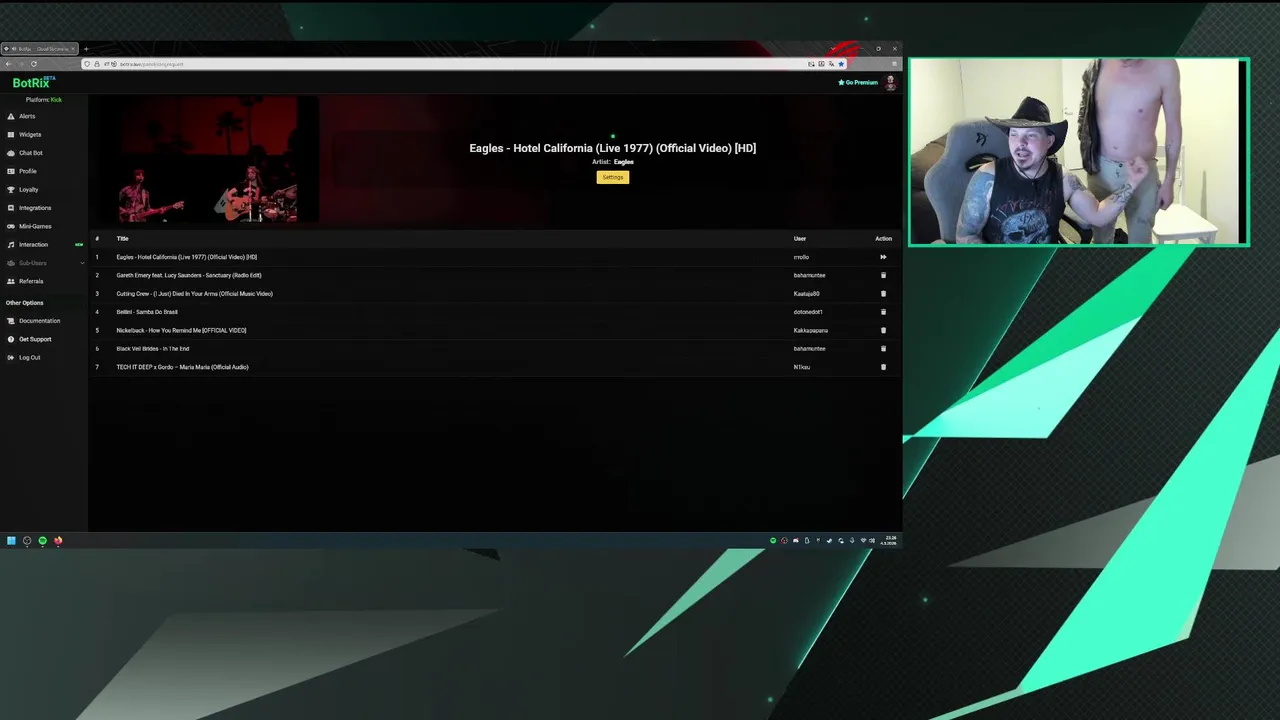Image resolution: width=1280 pixels, height=720 pixels.
Task: Expand the Sub-Users chevron
Action: point(82,263)
